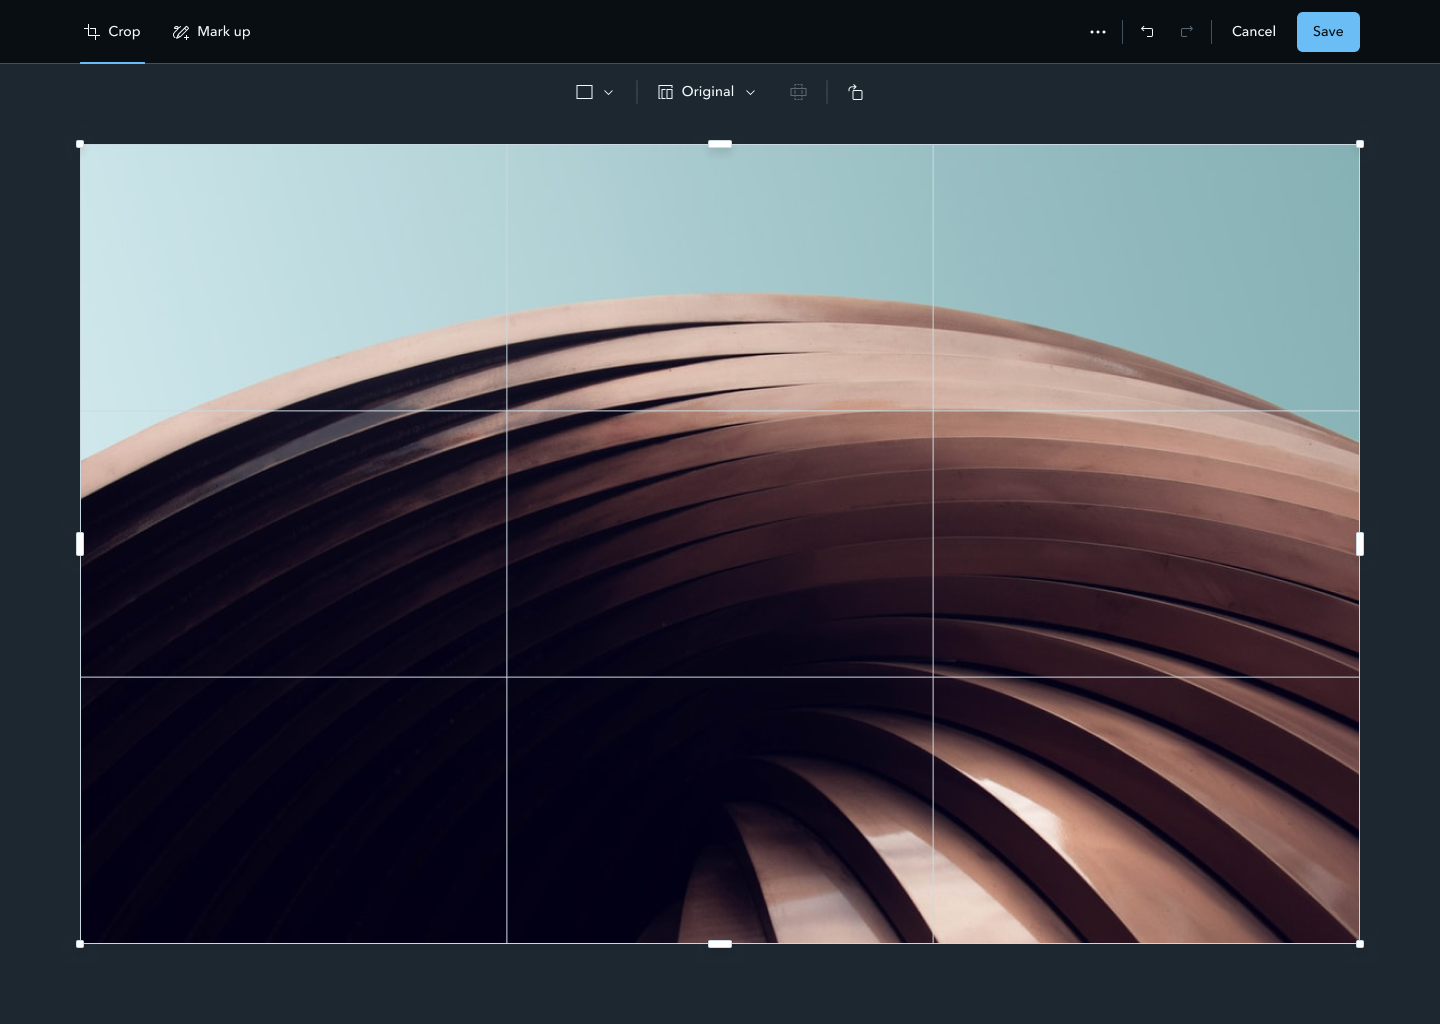Click the left edge crop handle
Viewport: 1440px width, 1024px height.
click(x=80, y=543)
